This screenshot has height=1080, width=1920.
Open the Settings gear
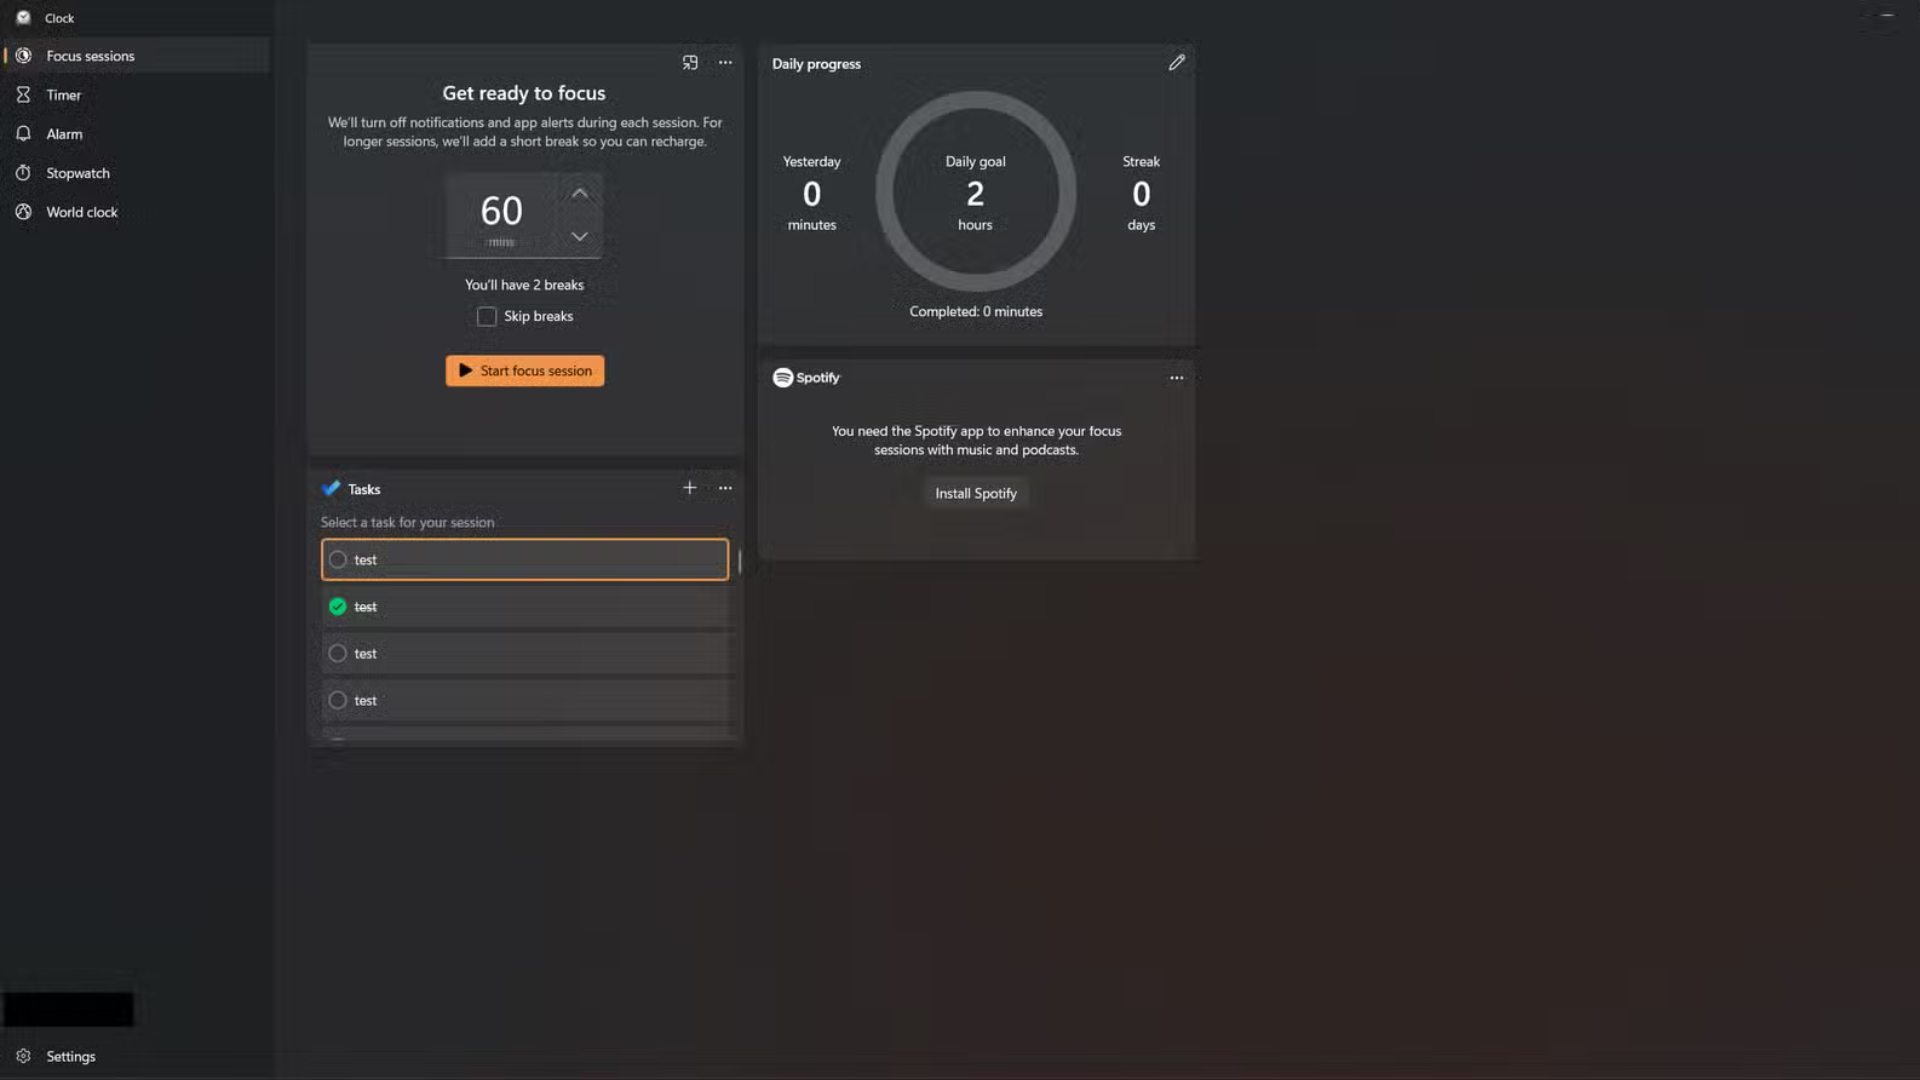(x=70, y=1055)
